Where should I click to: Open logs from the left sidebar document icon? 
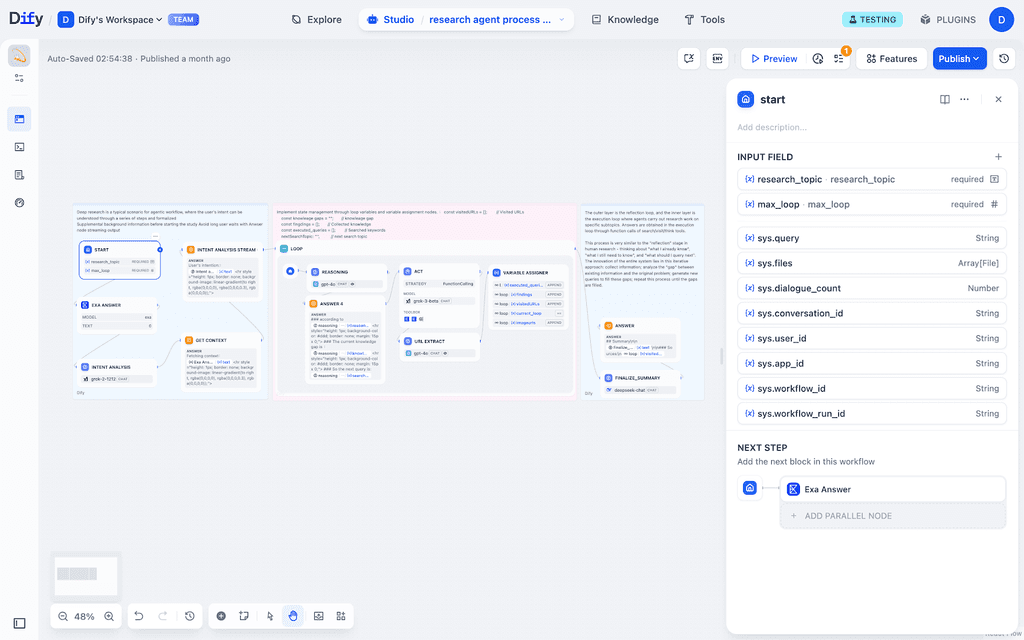click(18, 175)
